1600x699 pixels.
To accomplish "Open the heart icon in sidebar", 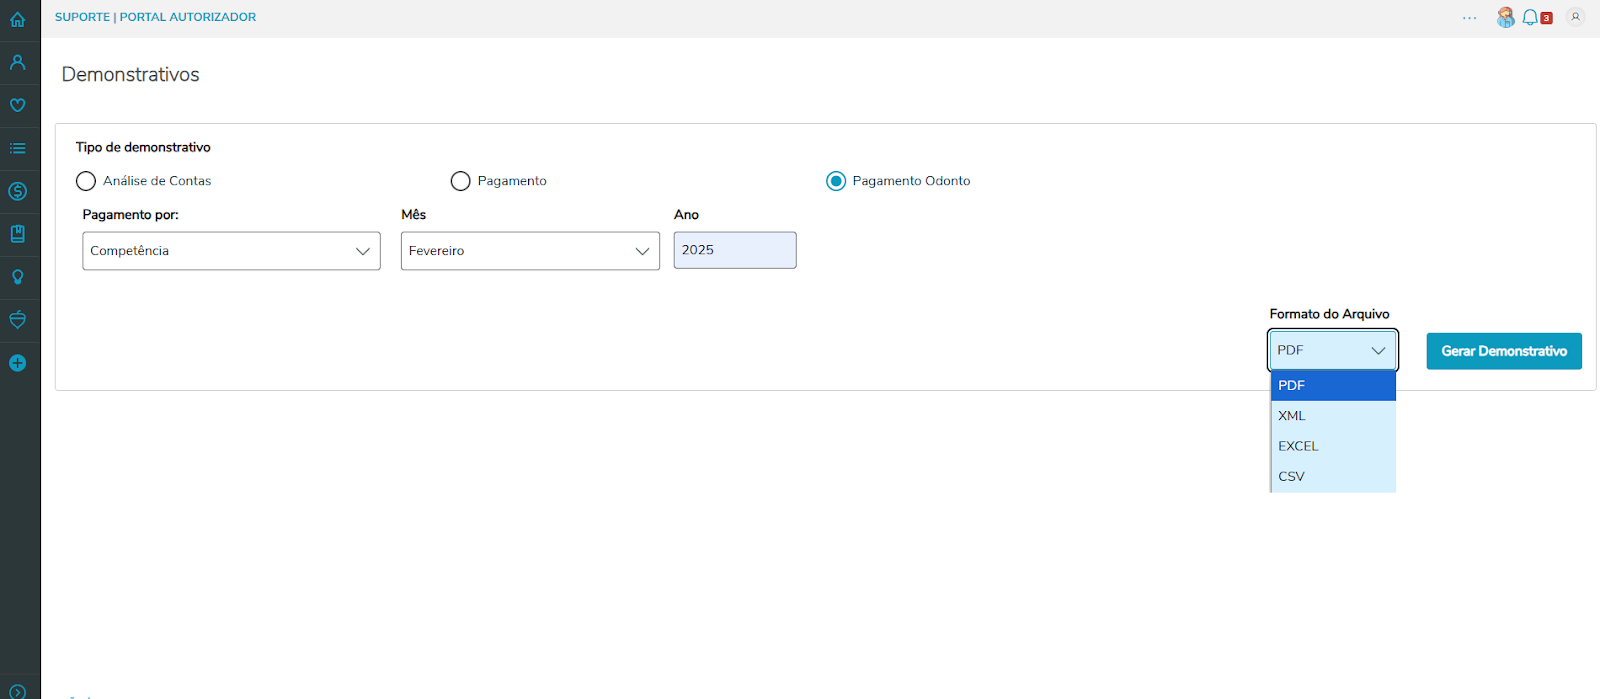I will [17, 105].
